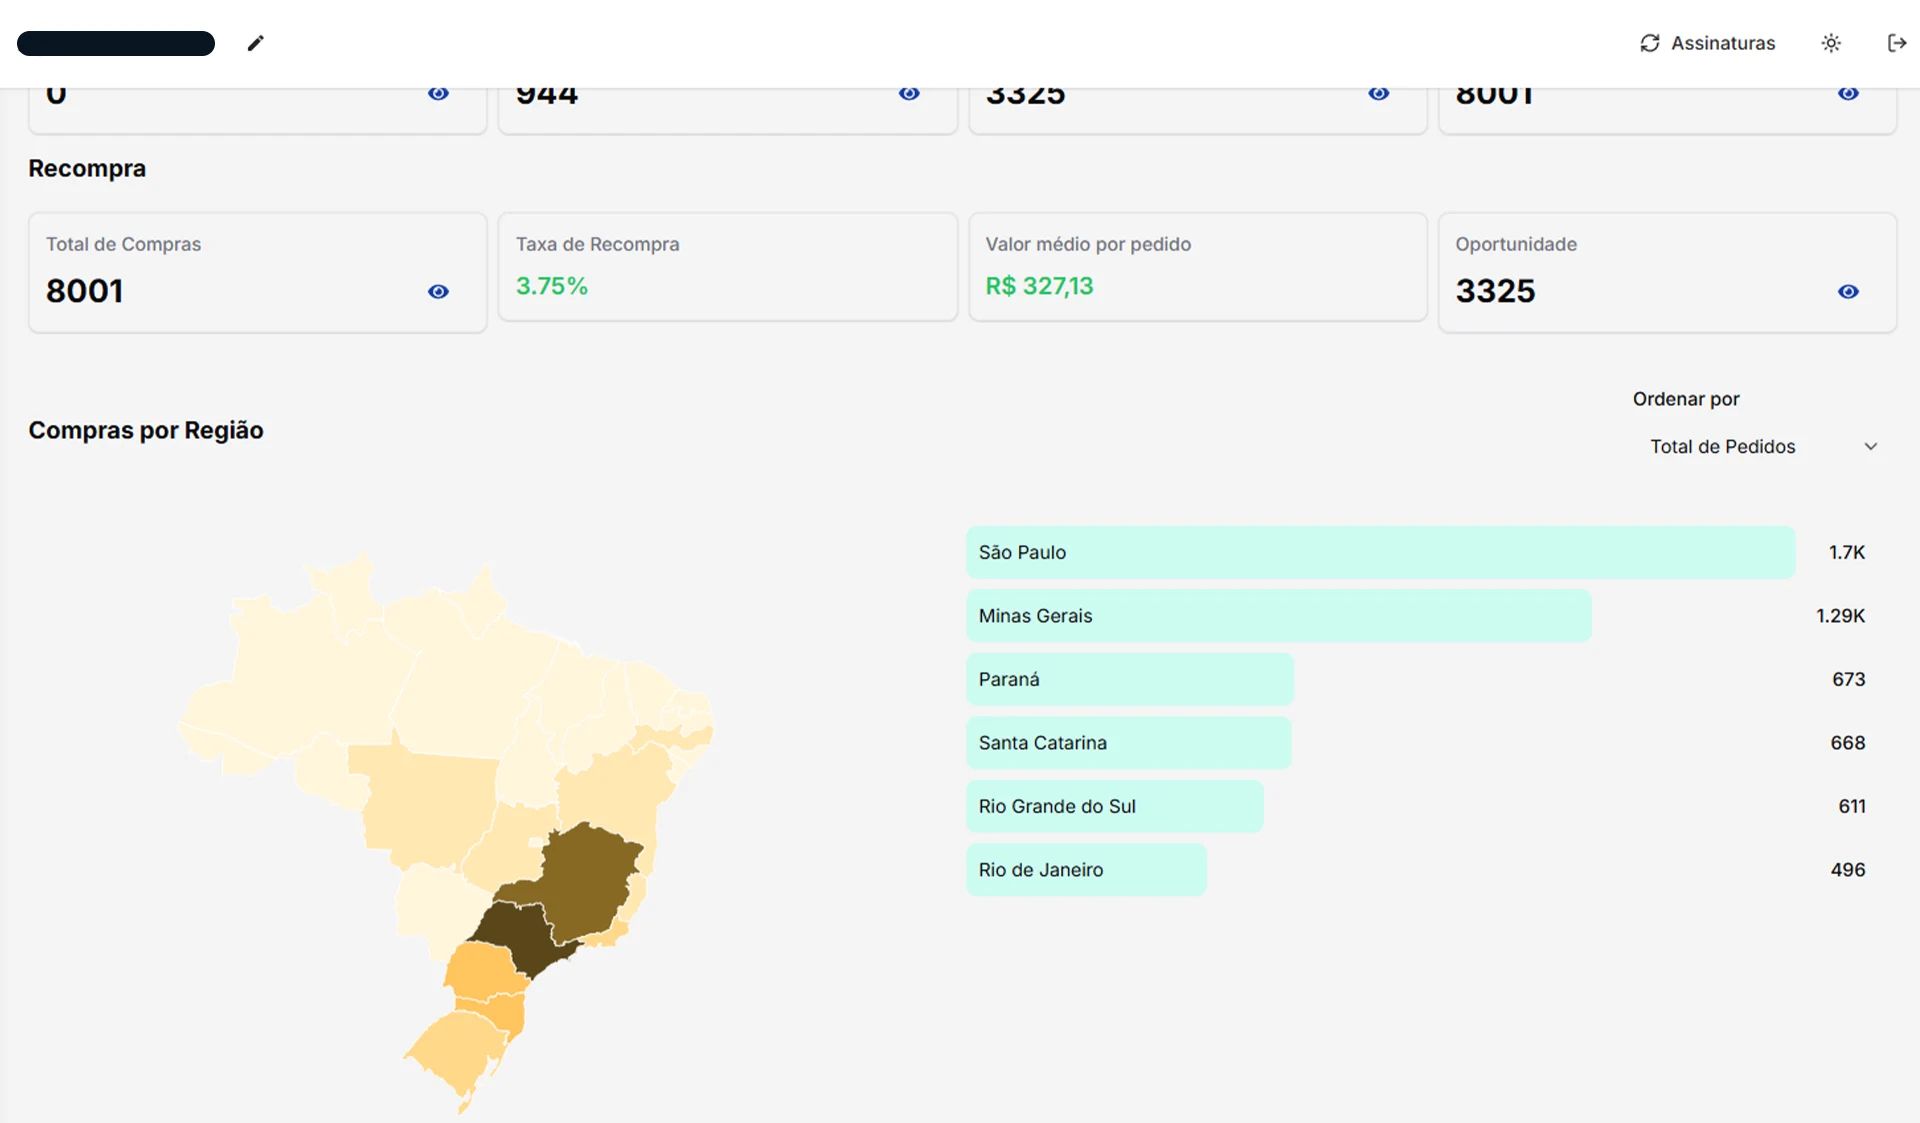Click the 668 value for Santa Catarina

point(1848,742)
